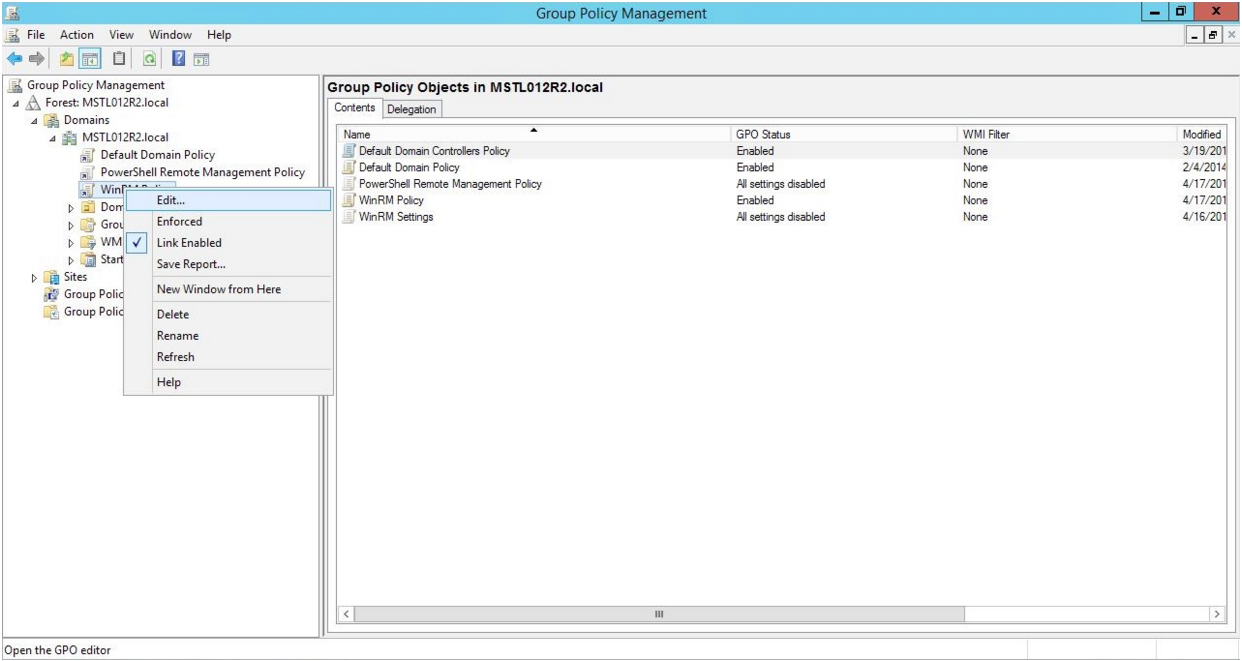Screen dimensions: 1242x661
Task: Click the horizontal scrollbar left arrow
Action: click(x=346, y=613)
